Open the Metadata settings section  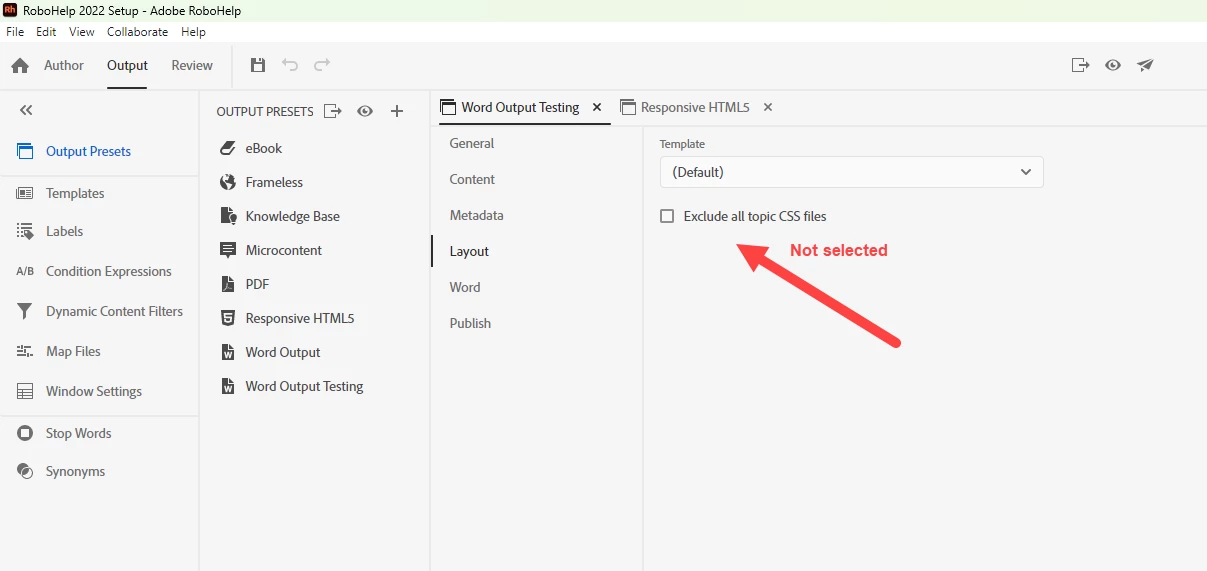[x=477, y=215]
